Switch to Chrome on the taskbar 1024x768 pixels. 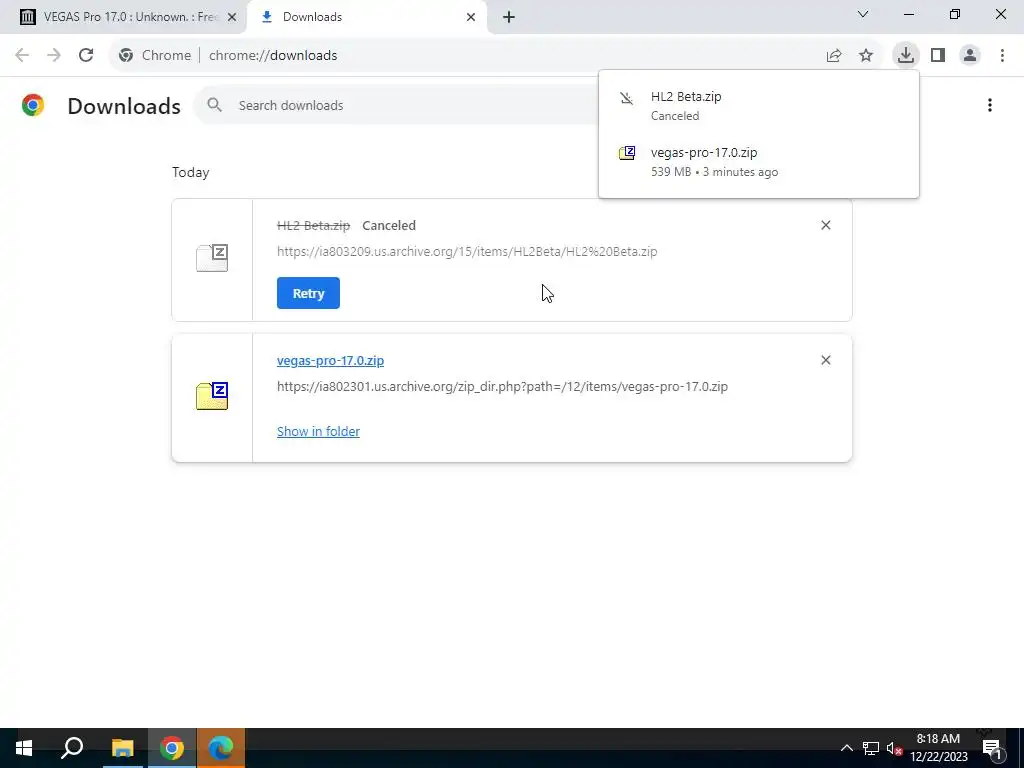172,748
